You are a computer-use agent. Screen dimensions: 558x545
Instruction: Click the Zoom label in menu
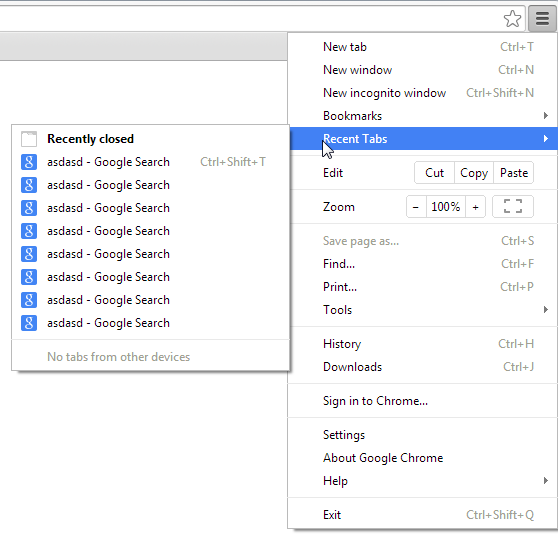(x=339, y=207)
